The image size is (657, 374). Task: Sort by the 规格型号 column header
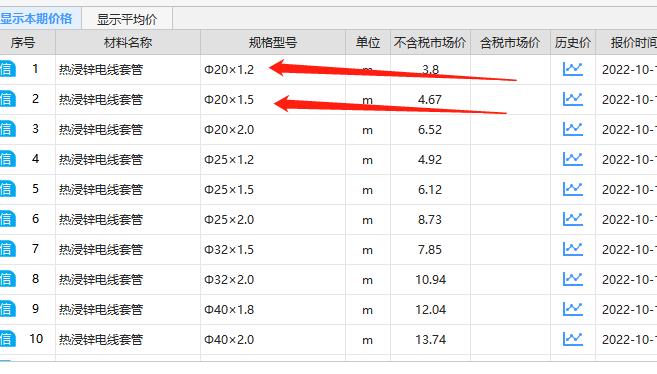(273, 42)
